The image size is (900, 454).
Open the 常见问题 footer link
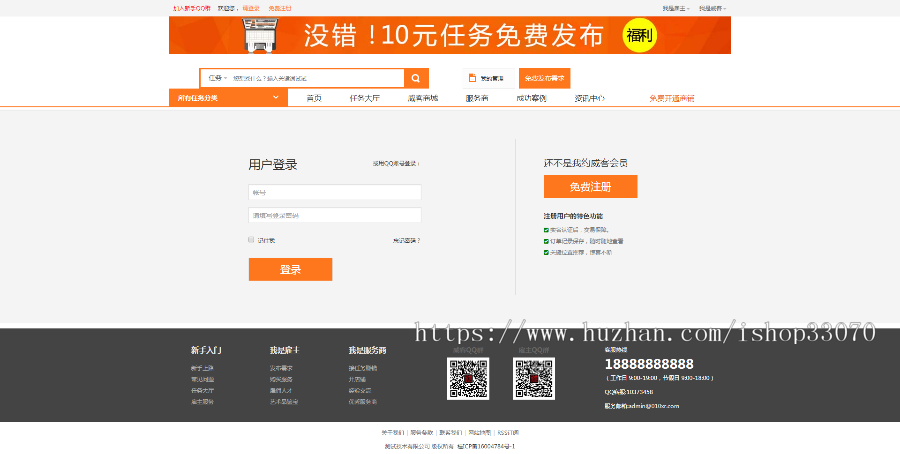pyautogui.click(x=202, y=379)
